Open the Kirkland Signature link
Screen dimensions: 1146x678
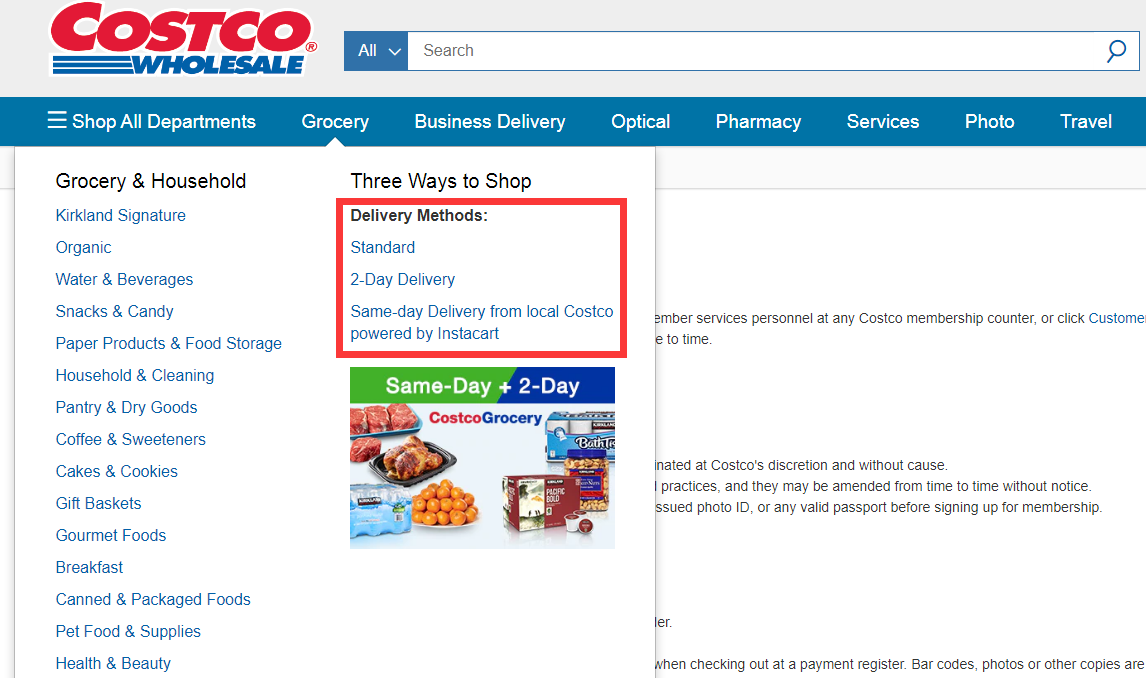coord(121,216)
